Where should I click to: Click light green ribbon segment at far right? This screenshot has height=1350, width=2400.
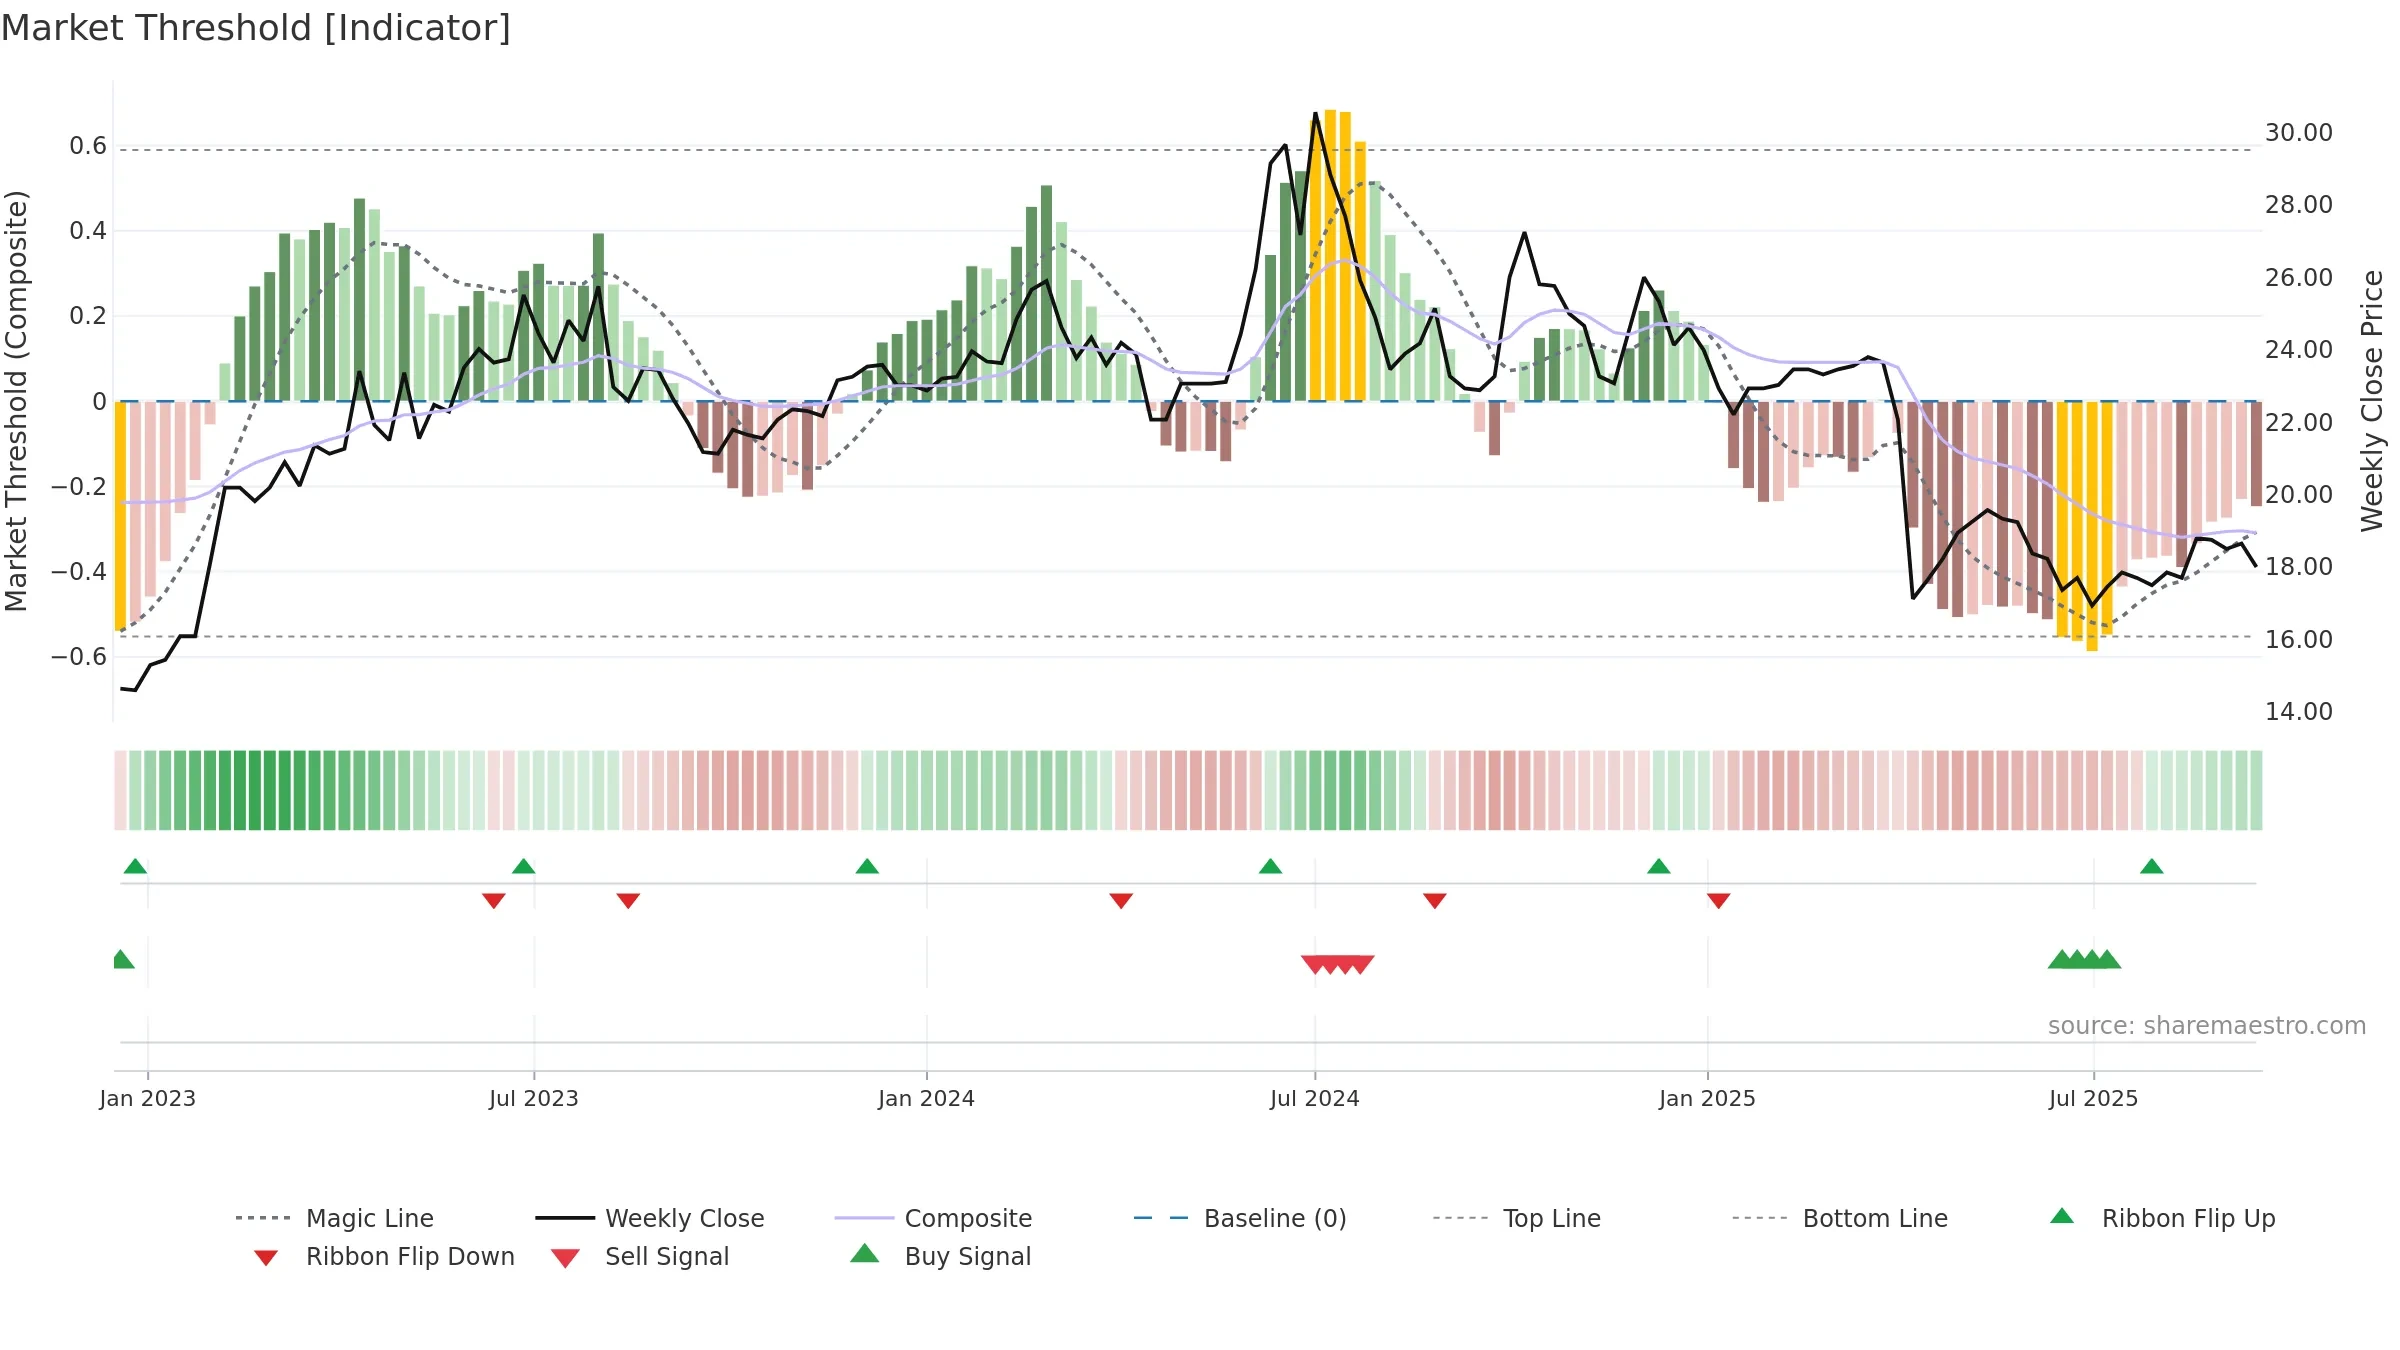(2255, 790)
